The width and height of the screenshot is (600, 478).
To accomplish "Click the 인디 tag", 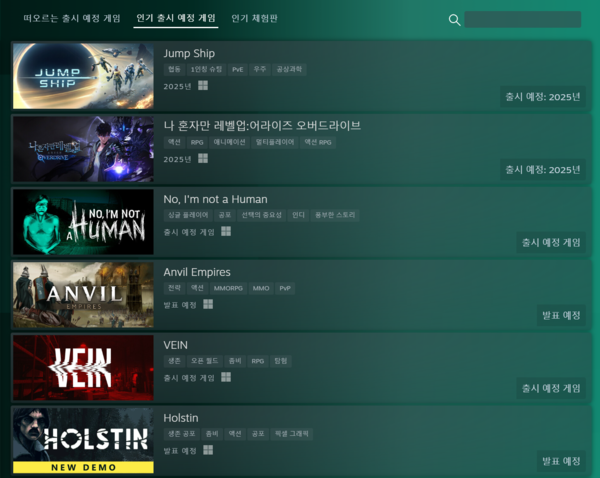I will [298, 215].
